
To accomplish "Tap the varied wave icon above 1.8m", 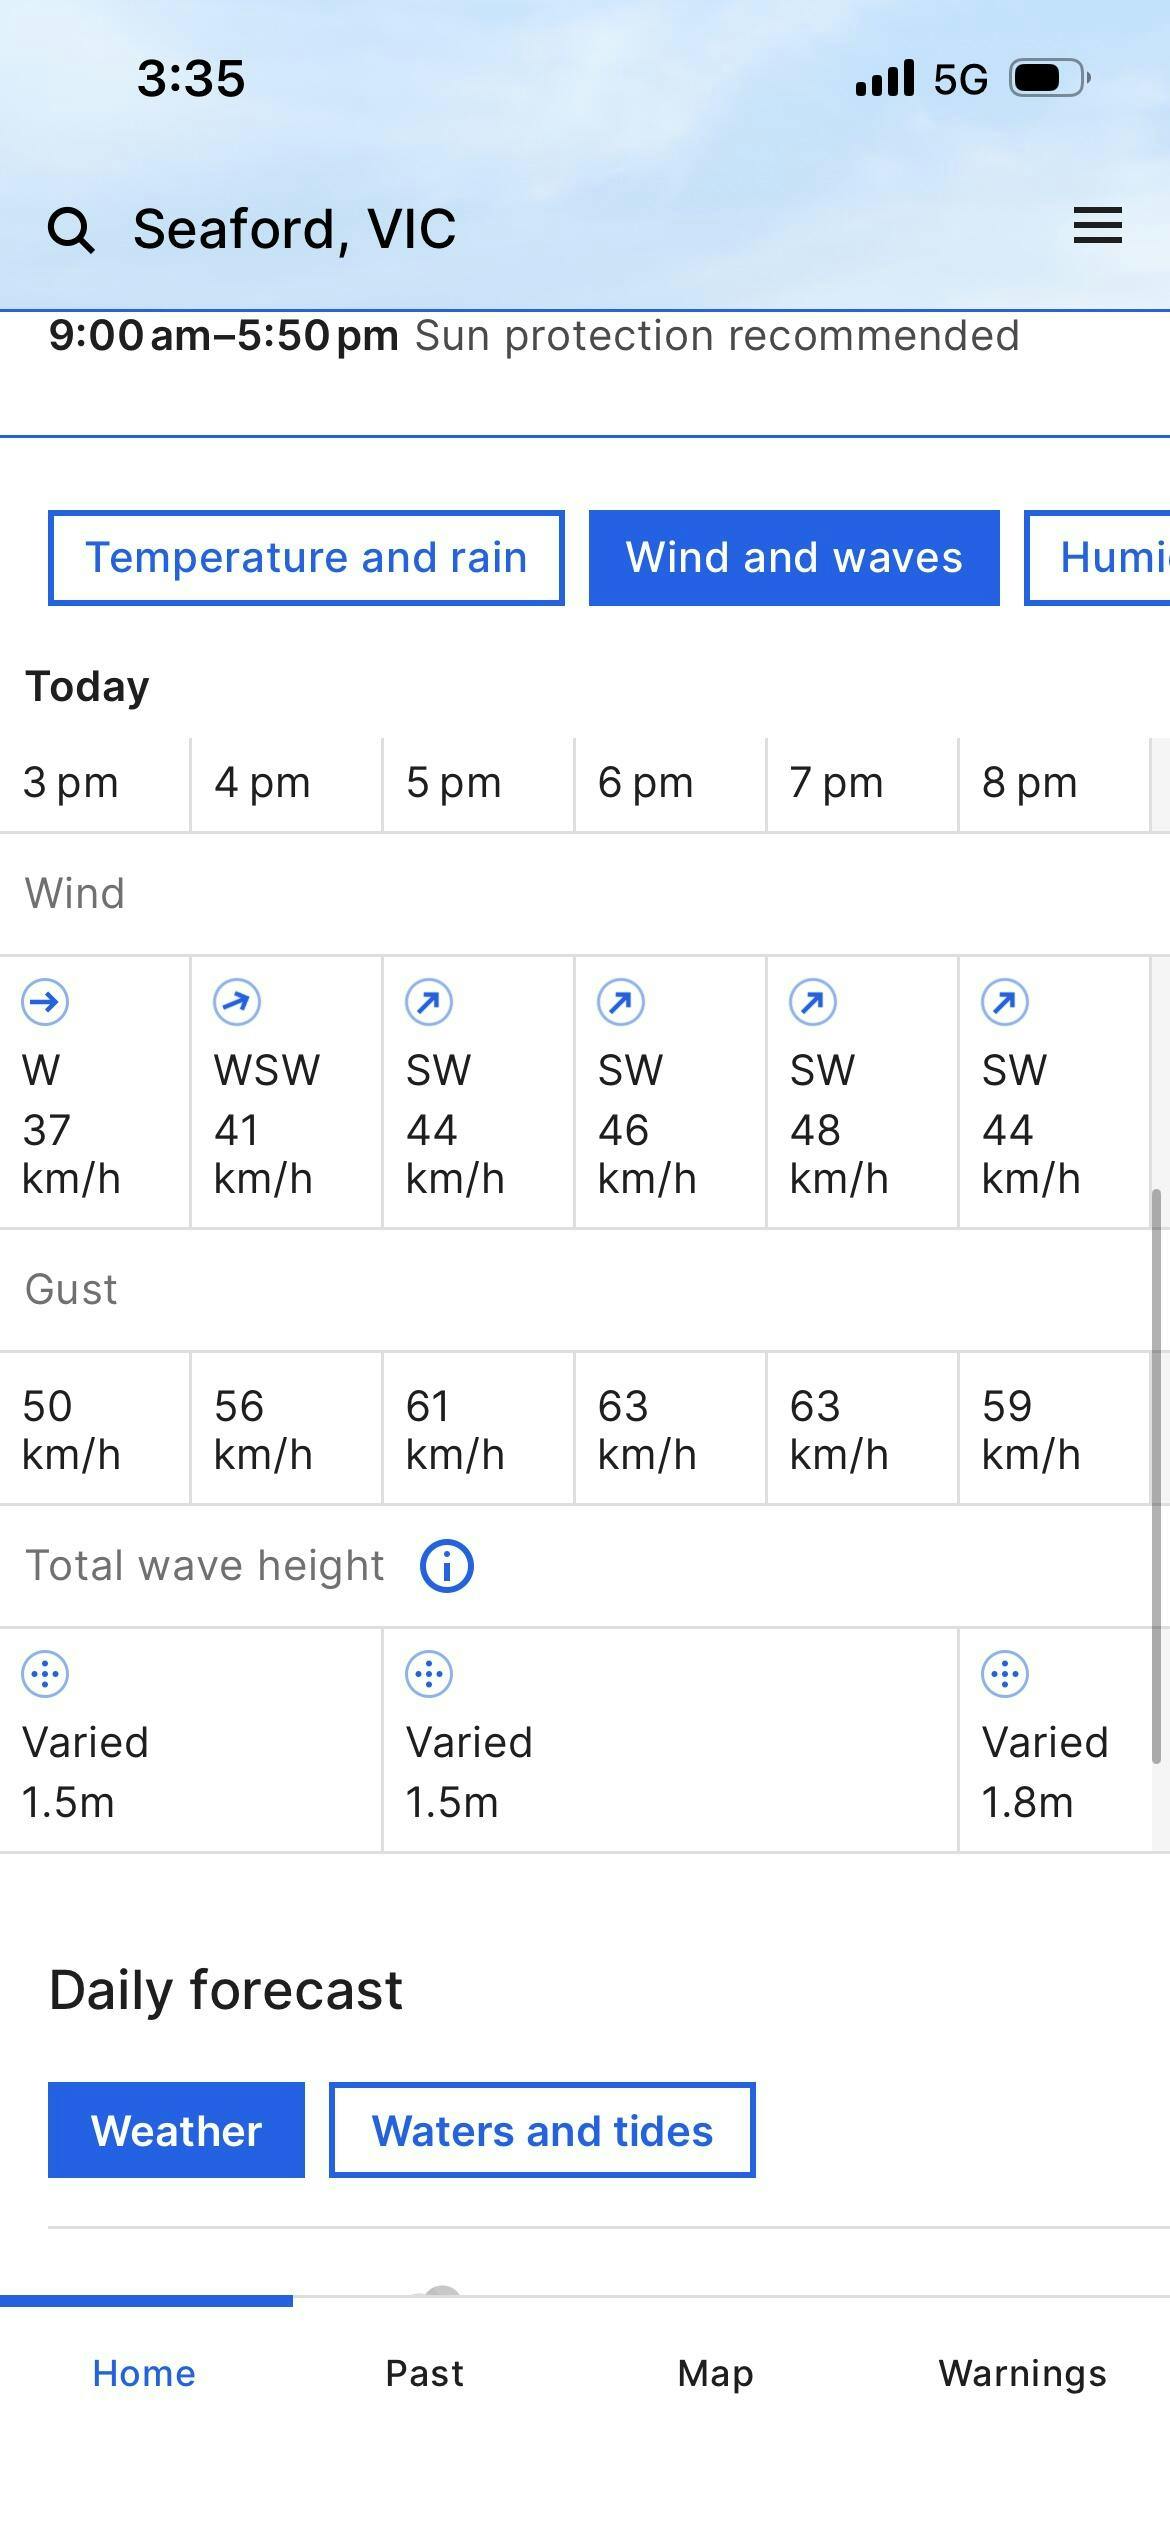I will pos(1005,1674).
